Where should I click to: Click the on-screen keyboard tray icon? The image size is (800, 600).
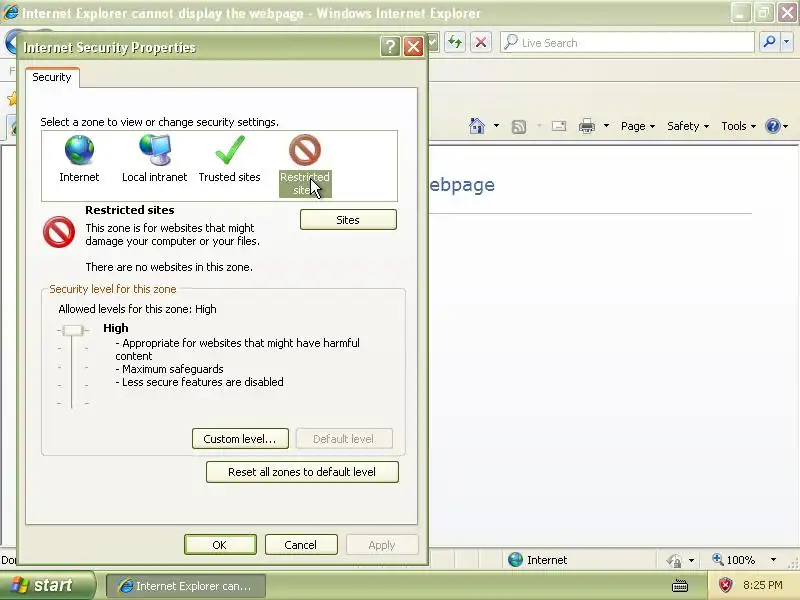point(680,586)
